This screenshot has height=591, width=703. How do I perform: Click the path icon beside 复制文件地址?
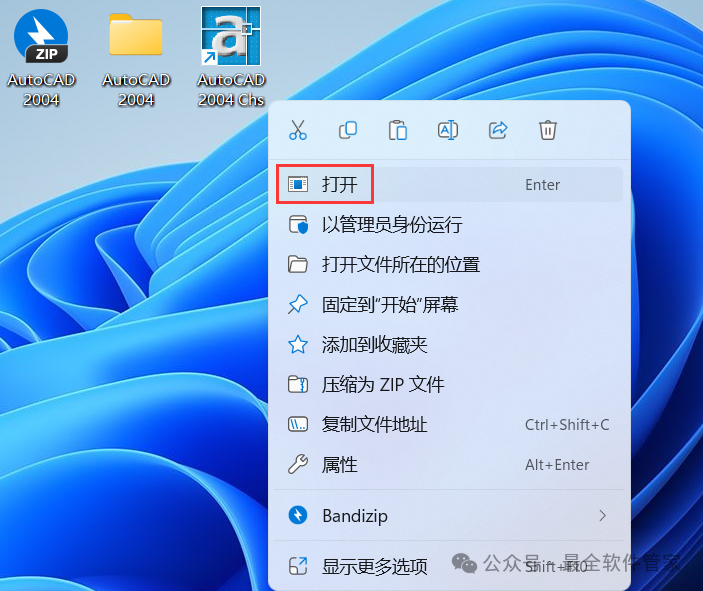click(298, 424)
